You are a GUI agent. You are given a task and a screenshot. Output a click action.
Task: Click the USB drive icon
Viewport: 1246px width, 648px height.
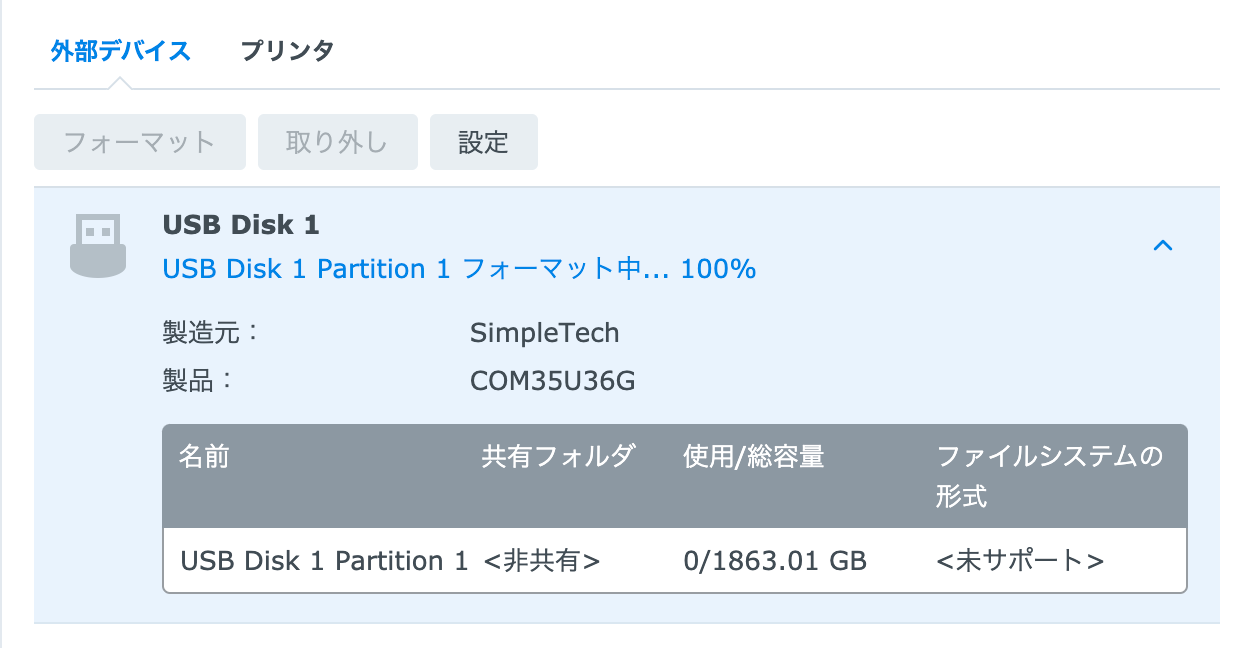click(x=98, y=245)
